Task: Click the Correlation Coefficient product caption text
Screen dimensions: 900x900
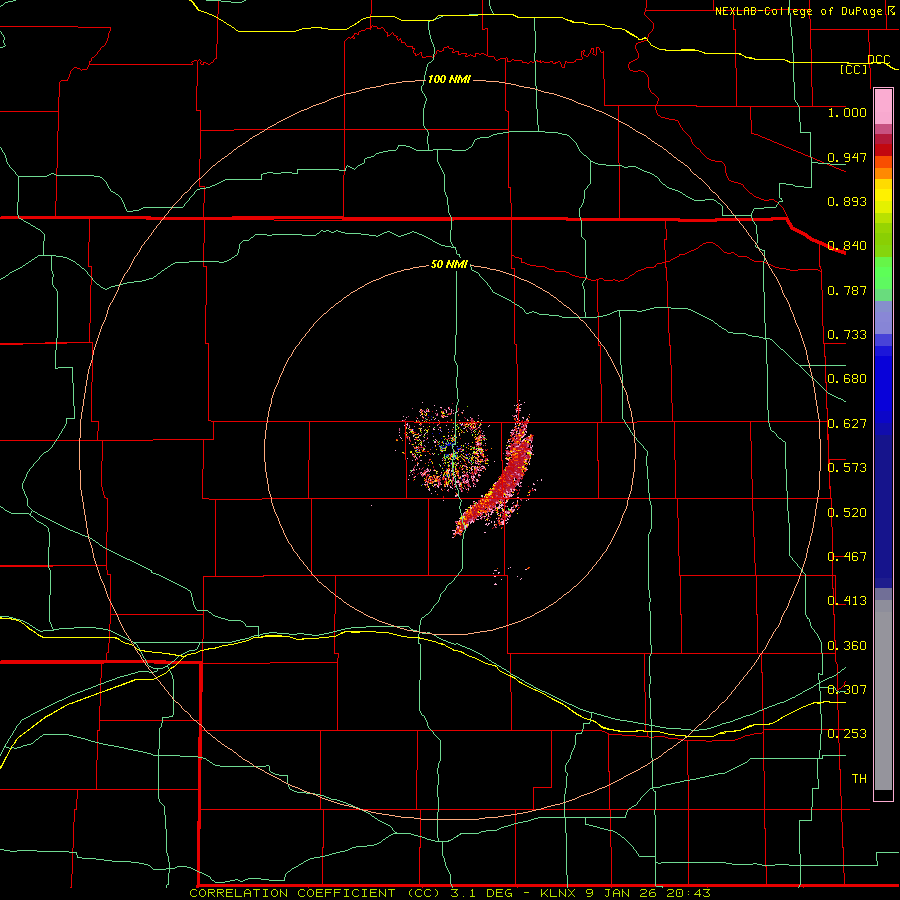Action: click(x=449, y=893)
